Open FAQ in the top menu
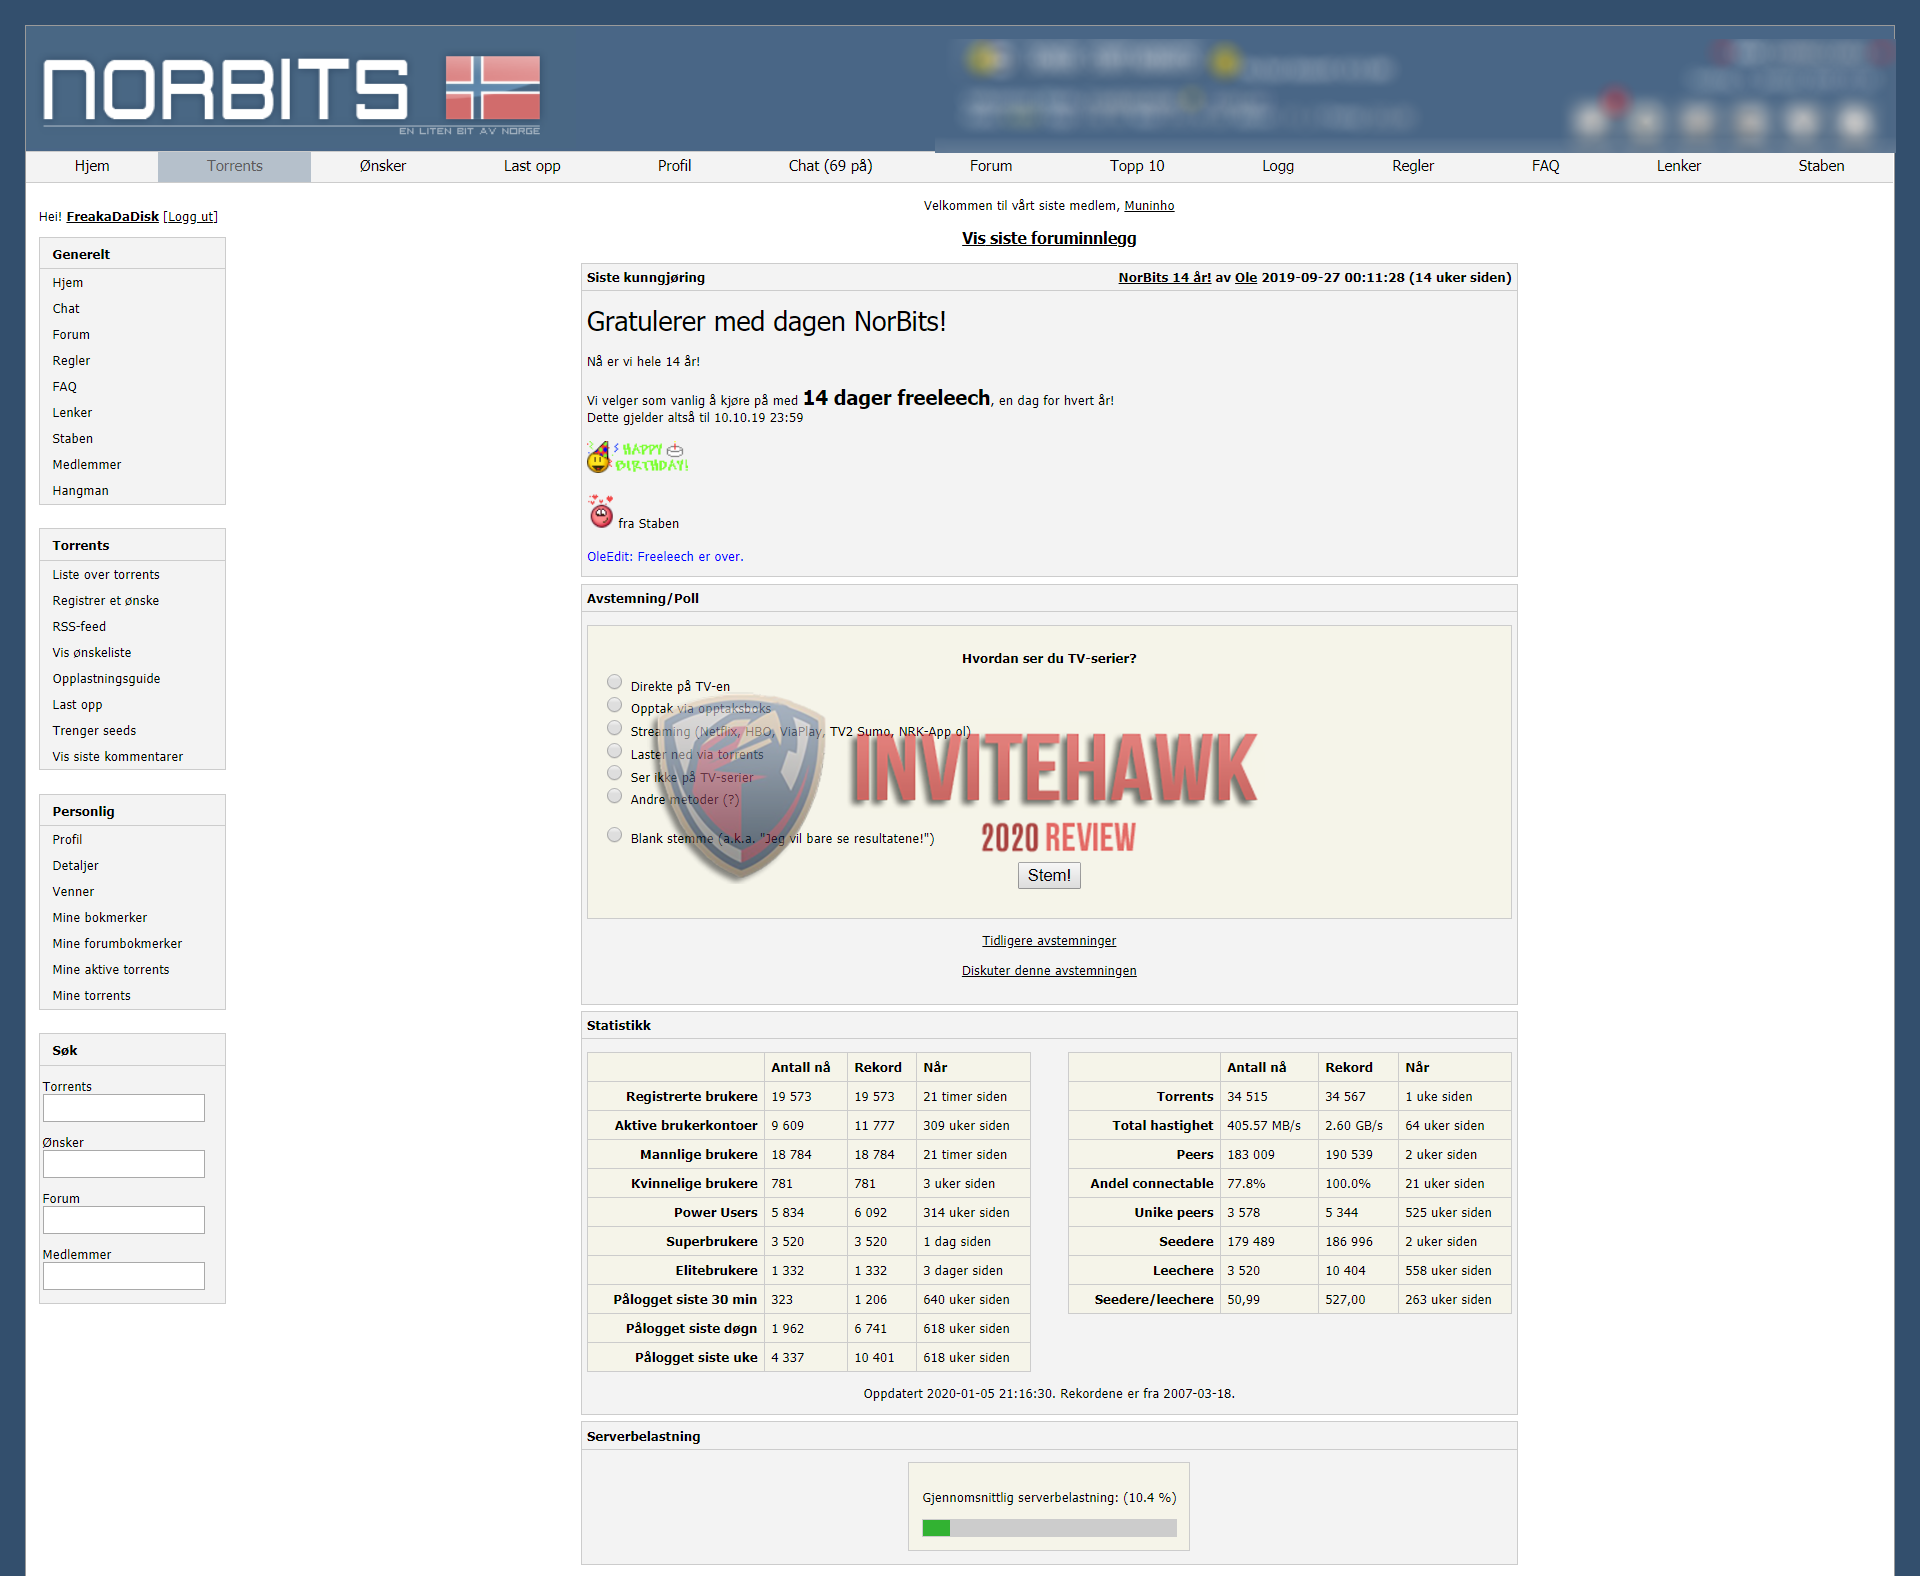Viewport: 1920px width, 1576px height. pos(1546,166)
